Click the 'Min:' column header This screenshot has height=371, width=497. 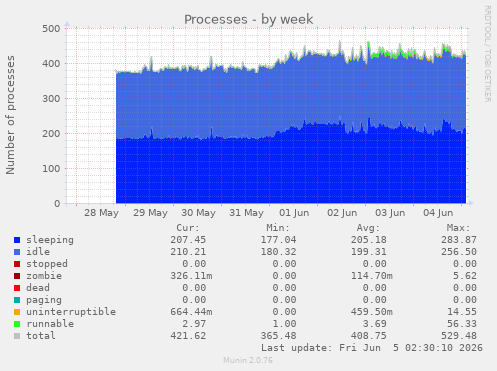tap(278, 228)
